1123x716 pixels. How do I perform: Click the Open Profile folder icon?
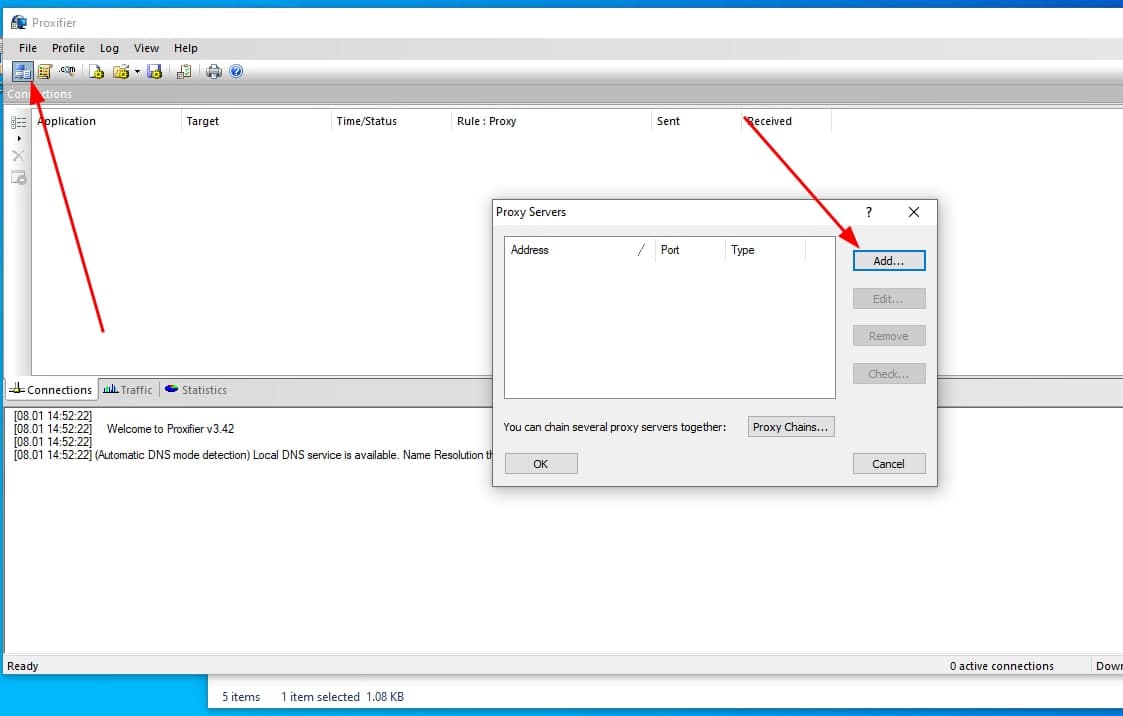tap(121, 71)
